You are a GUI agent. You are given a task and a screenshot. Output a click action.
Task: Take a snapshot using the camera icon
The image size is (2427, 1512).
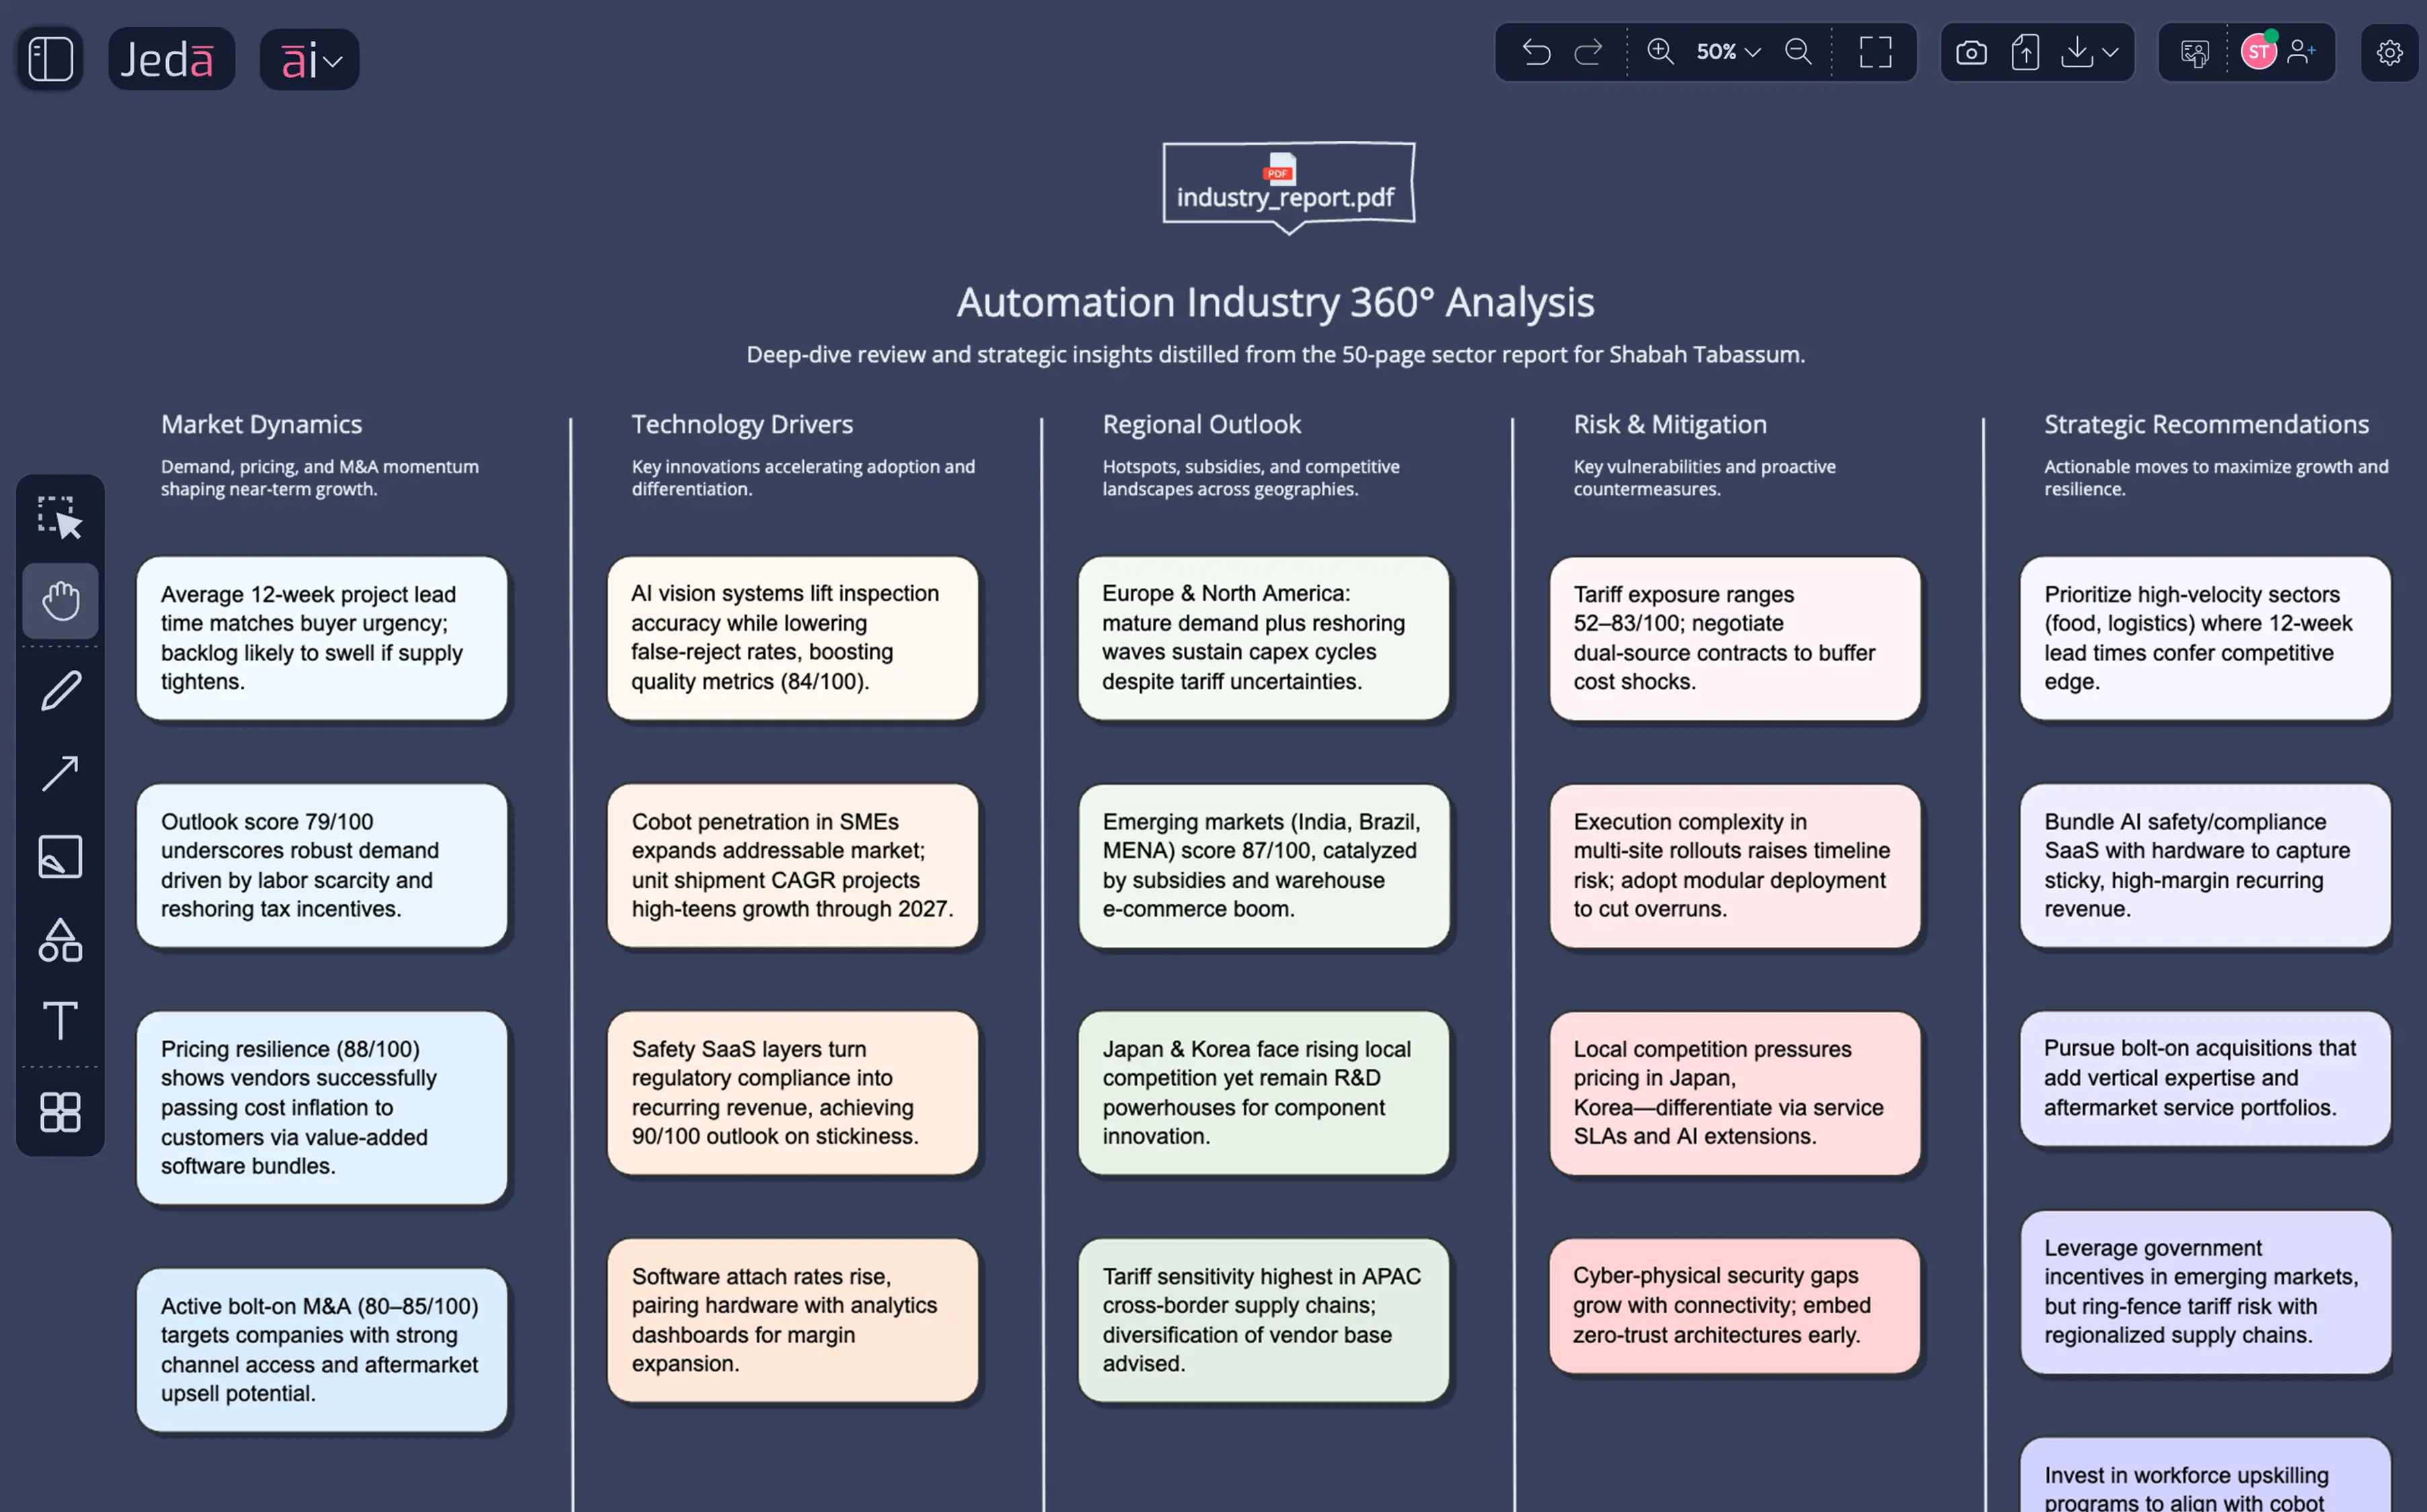tap(1971, 52)
